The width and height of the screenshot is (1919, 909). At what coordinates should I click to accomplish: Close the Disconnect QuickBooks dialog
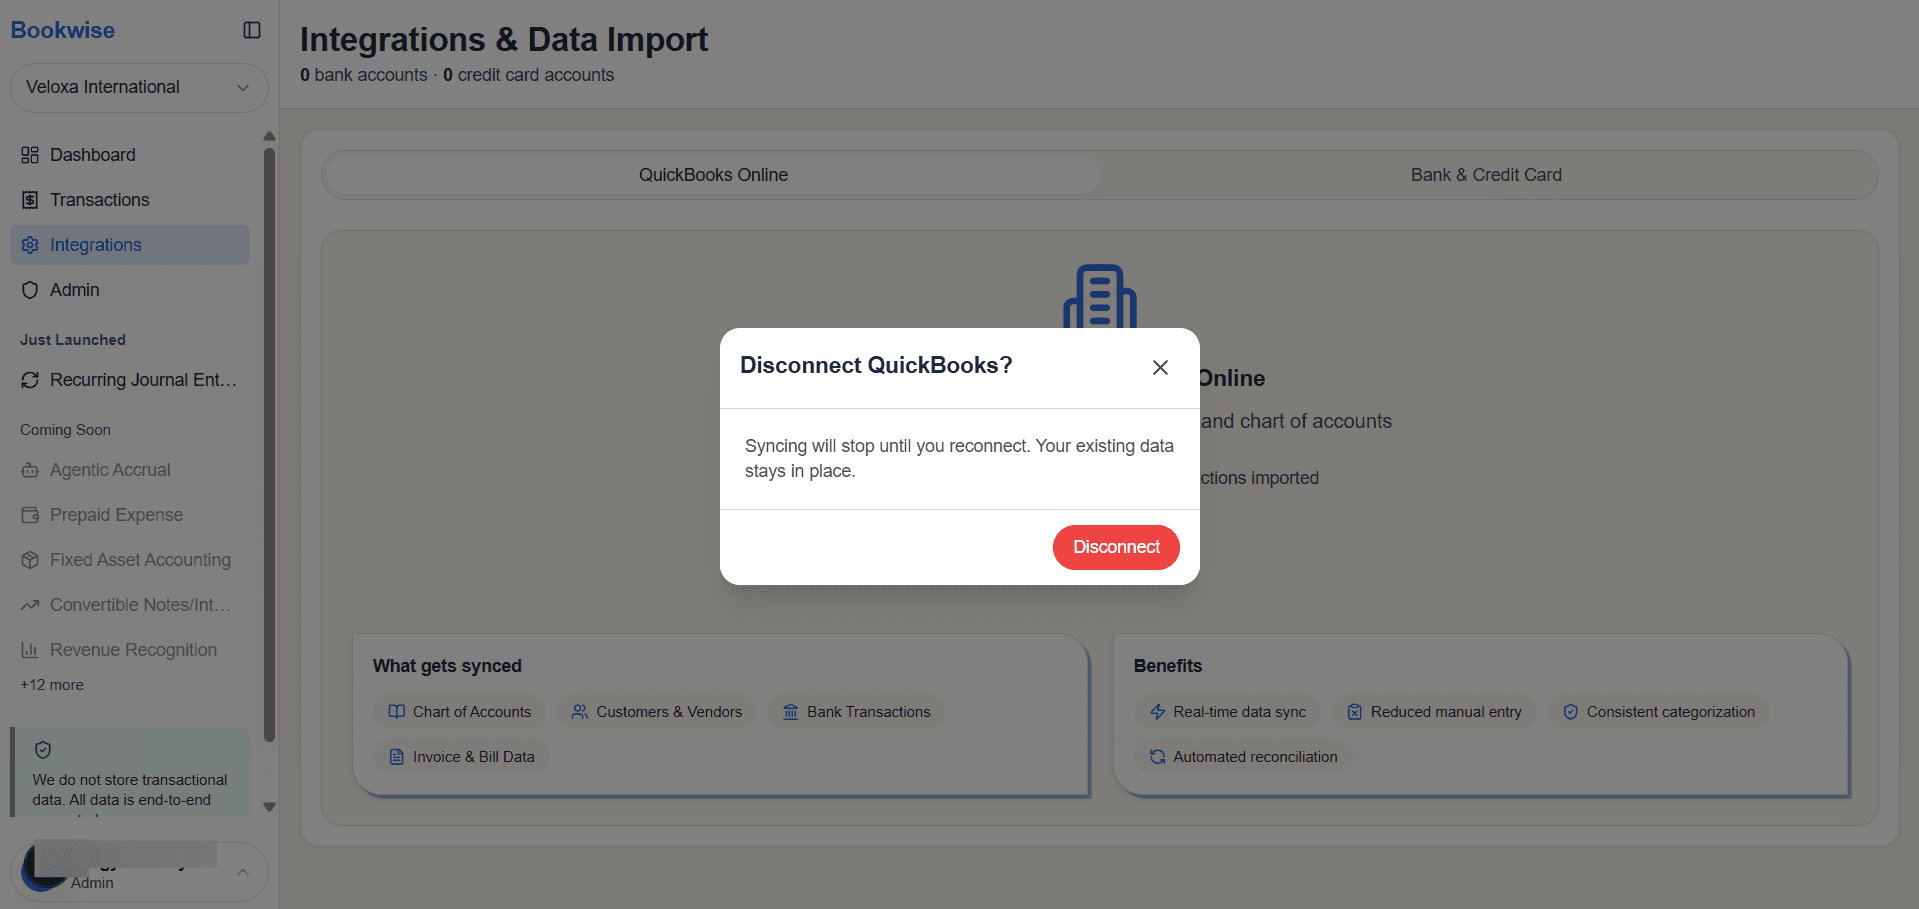[x=1160, y=367]
